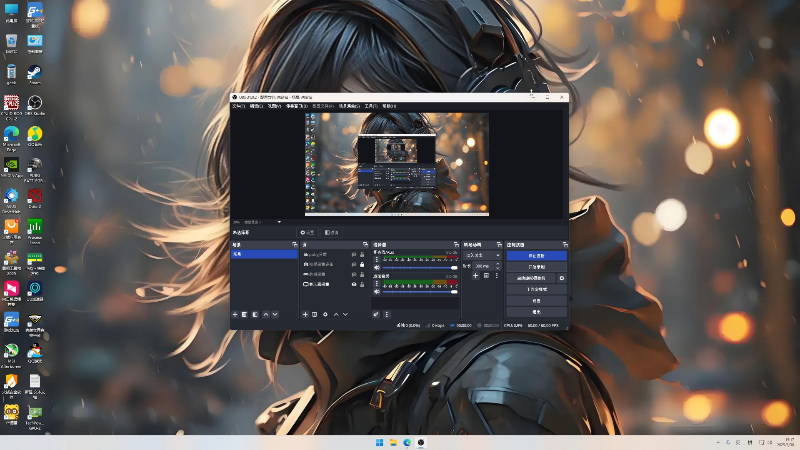Float the Scenes dock using its header pop-out icon
Image resolution: width=800 pixels, height=450 pixels.
pyautogui.click(x=294, y=245)
